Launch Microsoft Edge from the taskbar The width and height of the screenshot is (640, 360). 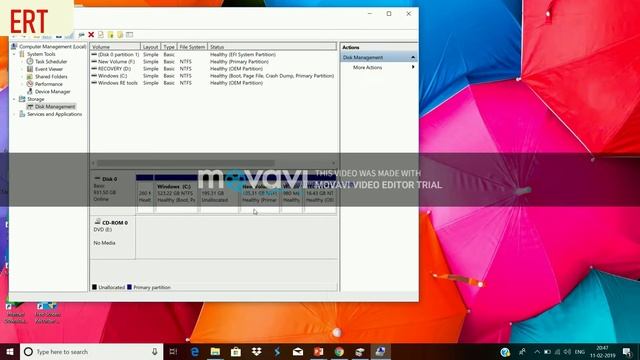click(195, 352)
